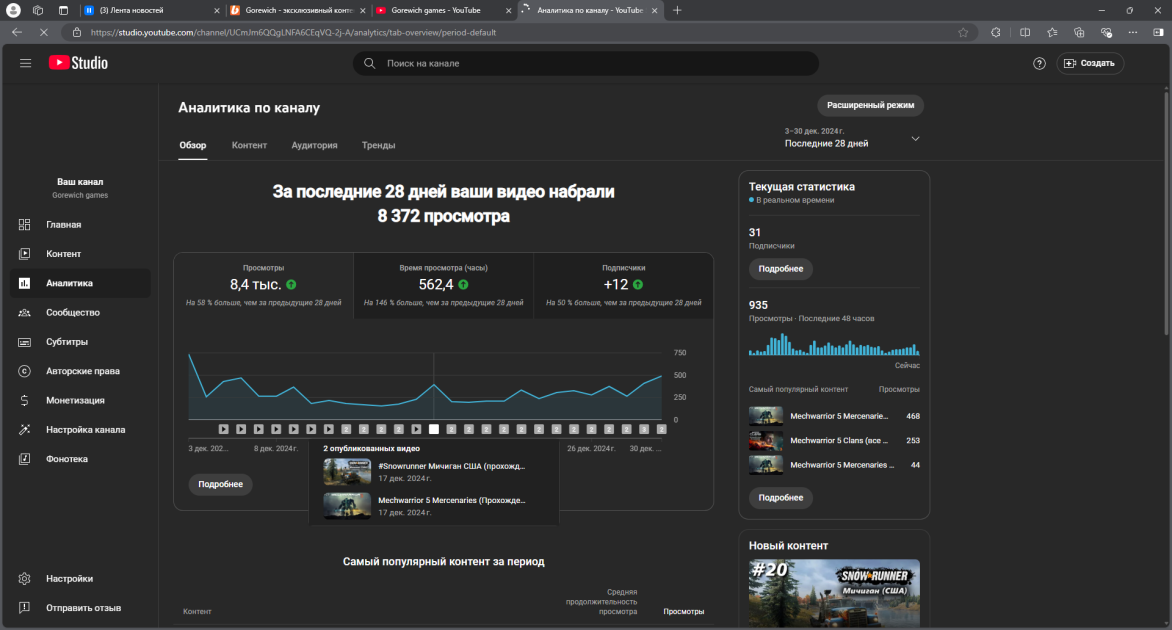Stop page loading with X icon

43,32
